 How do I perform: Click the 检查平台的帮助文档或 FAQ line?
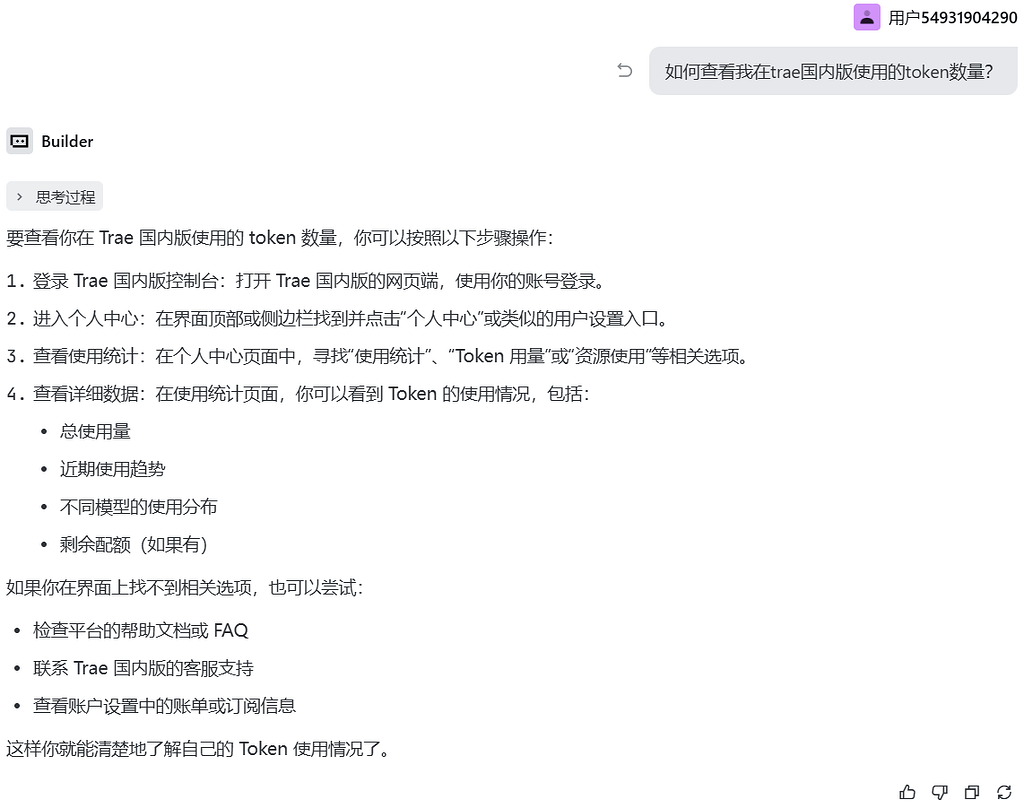click(x=141, y=631)
